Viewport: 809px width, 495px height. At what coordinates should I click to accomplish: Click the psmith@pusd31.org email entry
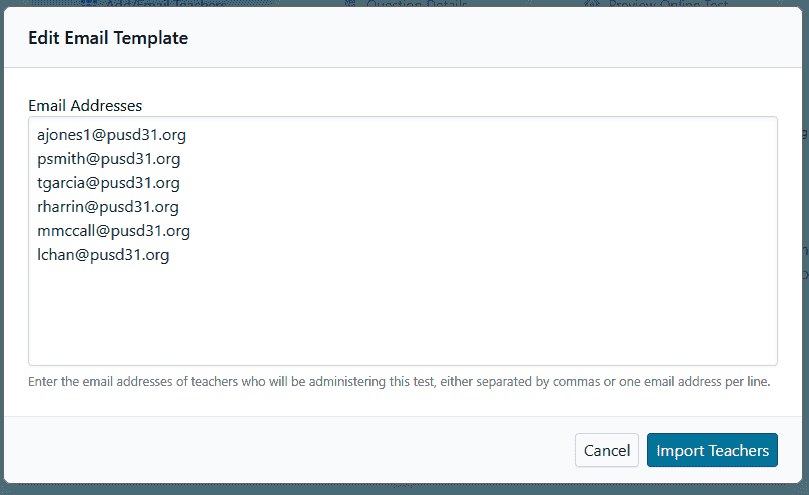[108, 158]
